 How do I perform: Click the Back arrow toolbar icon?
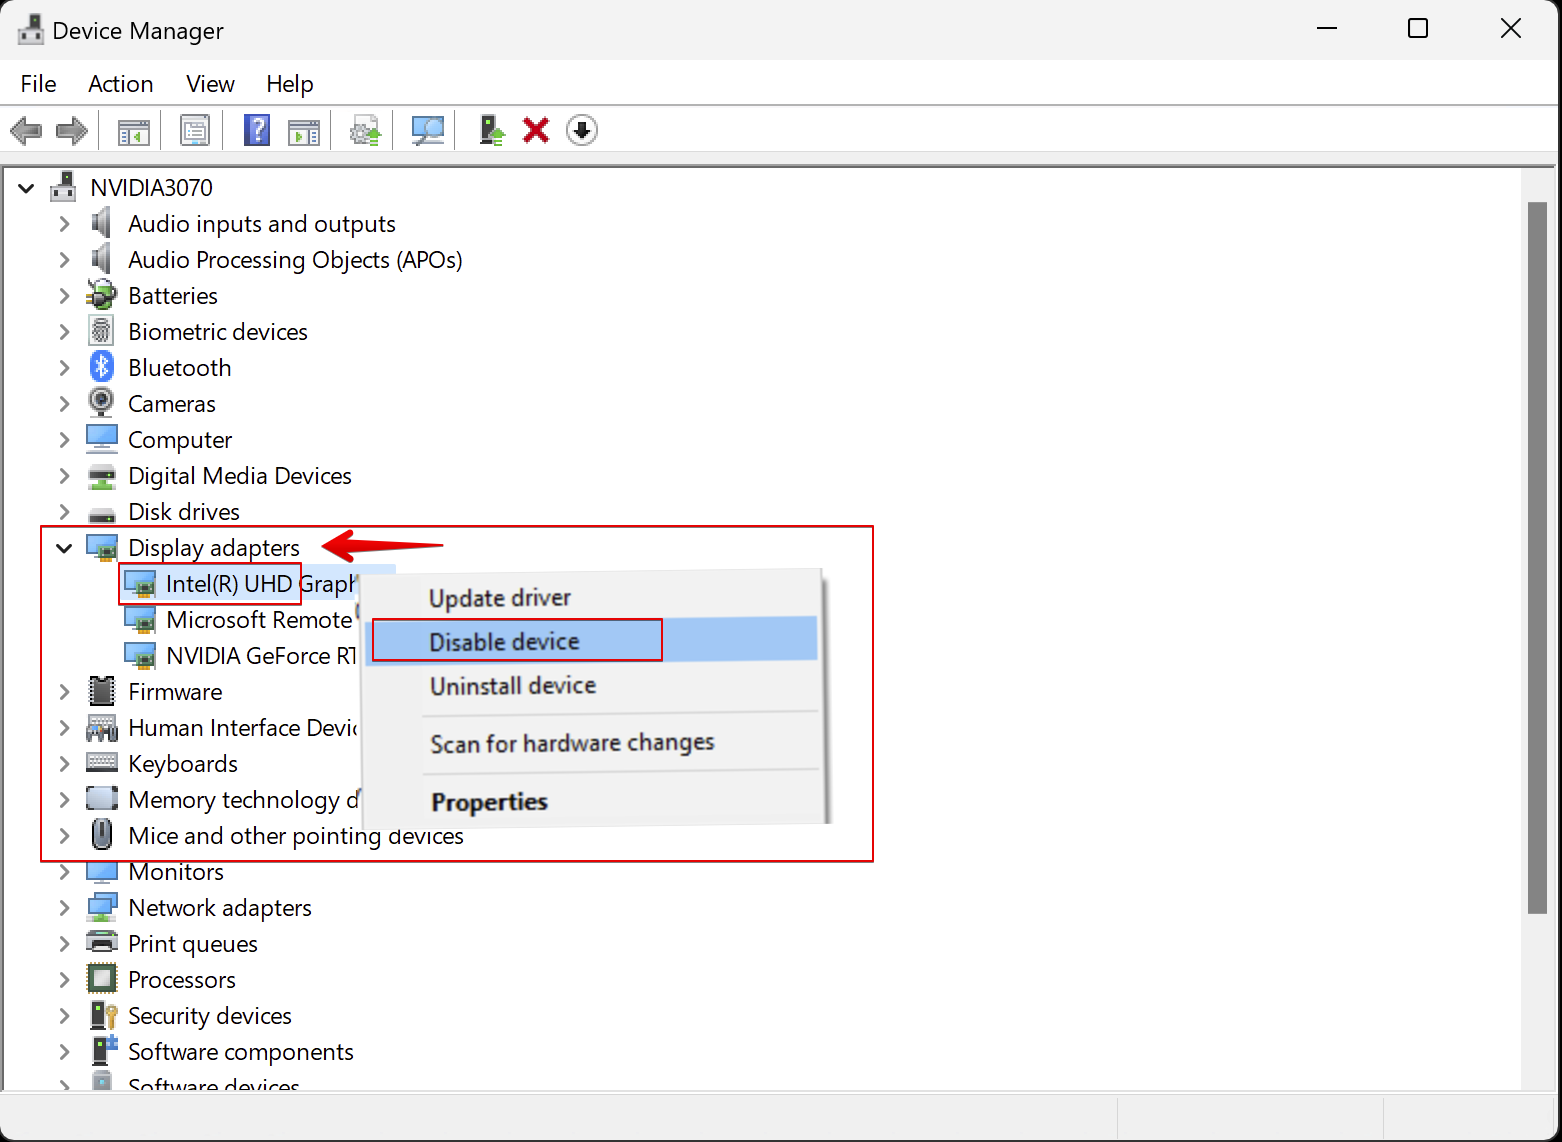point(26,130)
